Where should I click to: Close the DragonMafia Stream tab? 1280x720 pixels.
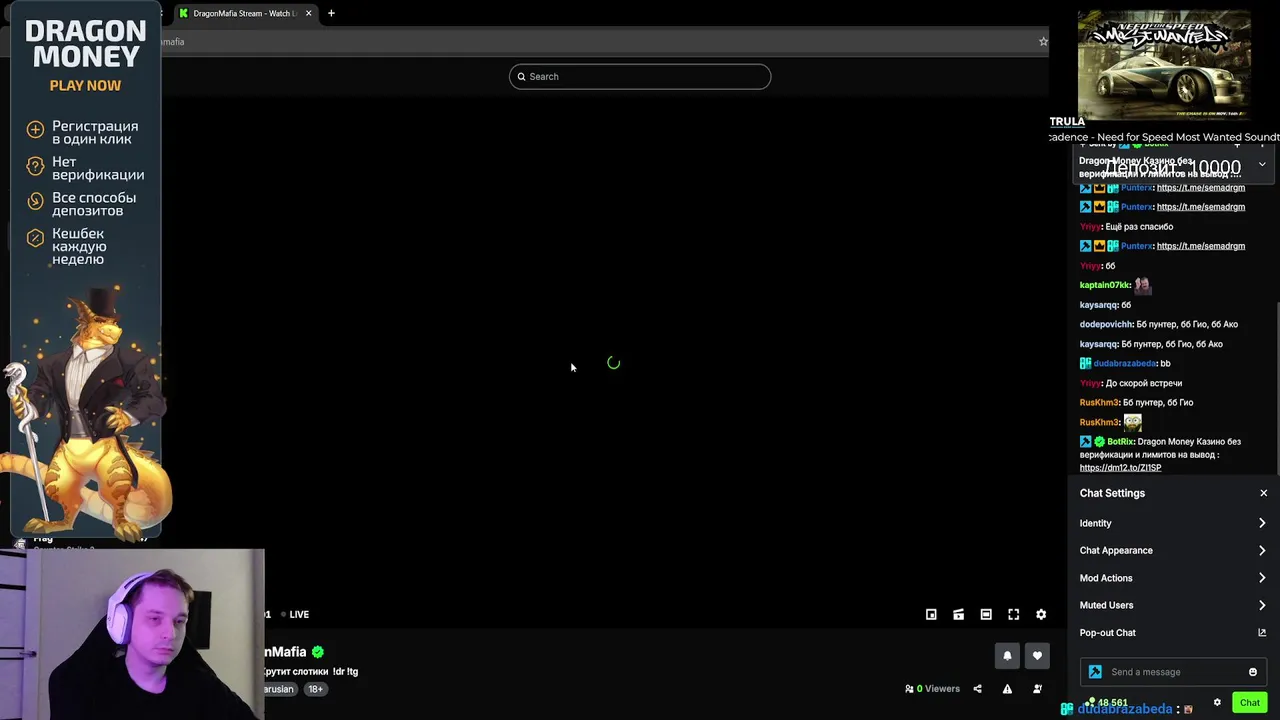[308, 13]
